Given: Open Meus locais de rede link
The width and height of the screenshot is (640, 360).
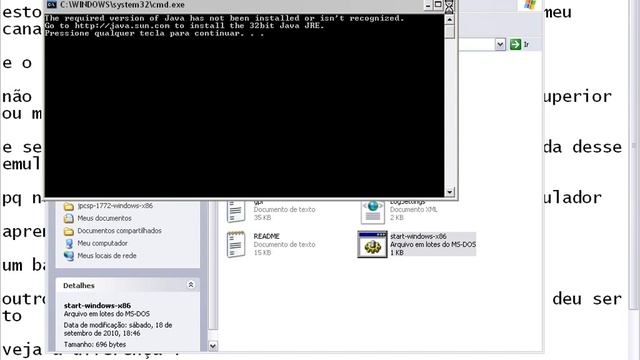Looking at the screenshot, I should point(107,256).
